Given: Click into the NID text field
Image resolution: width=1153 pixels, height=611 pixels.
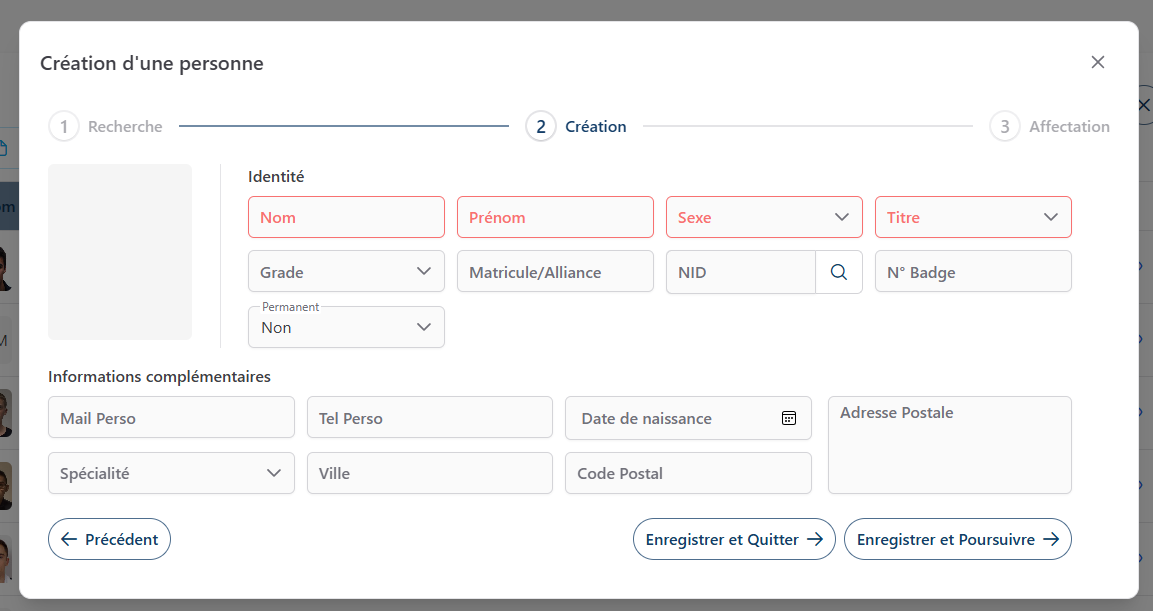Looking at the screenshot, I should pyautogui.click(x=740, y=272).
